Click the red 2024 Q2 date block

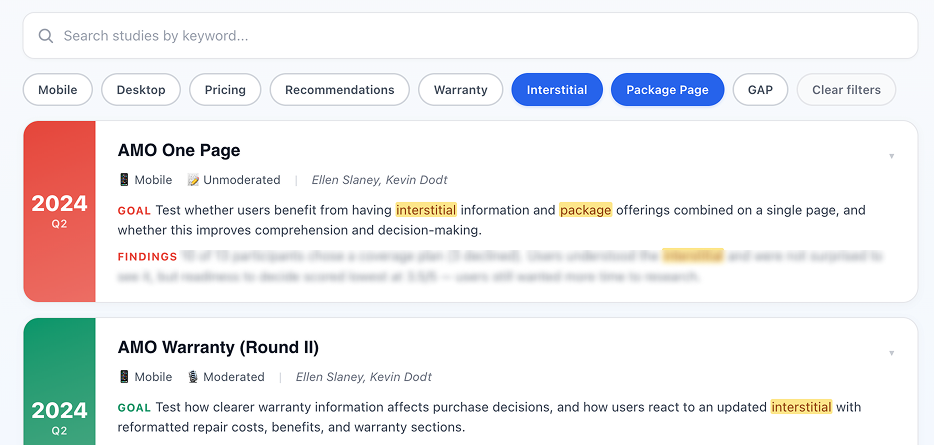click(x=59, y=211)
